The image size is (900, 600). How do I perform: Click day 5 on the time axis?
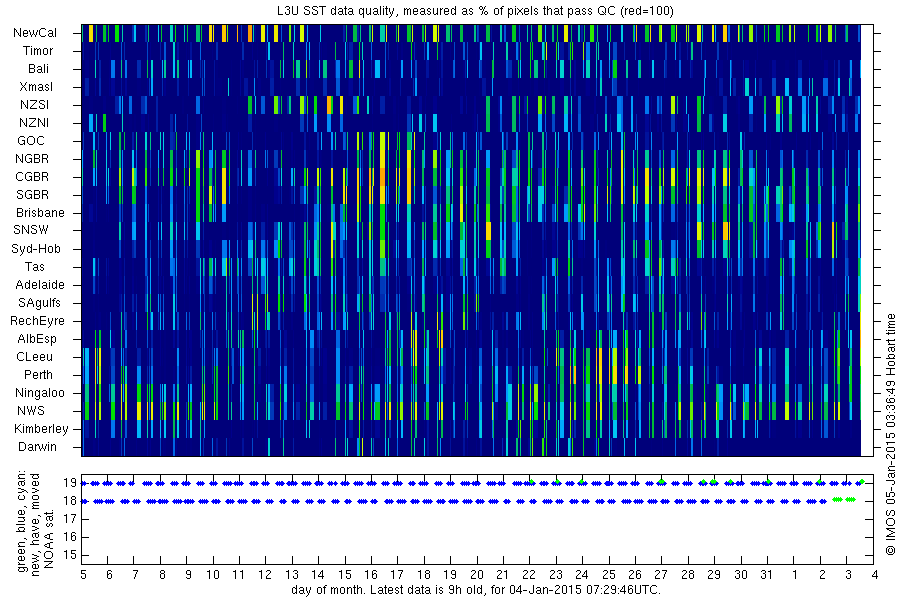pos(83,574)
